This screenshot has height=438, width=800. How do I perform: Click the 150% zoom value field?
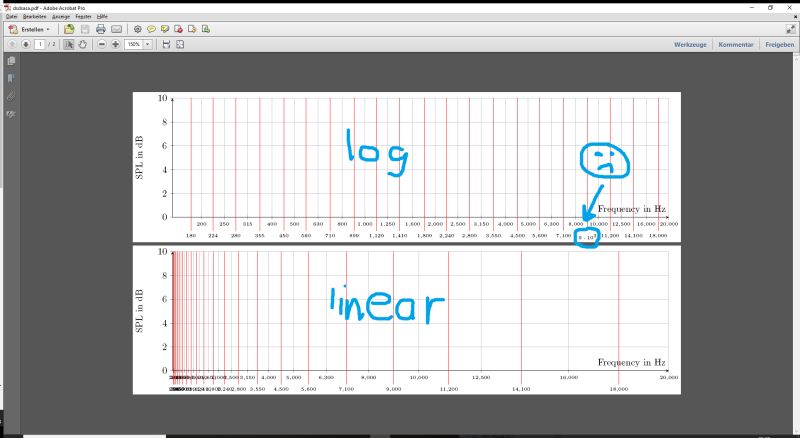[134, 44]
